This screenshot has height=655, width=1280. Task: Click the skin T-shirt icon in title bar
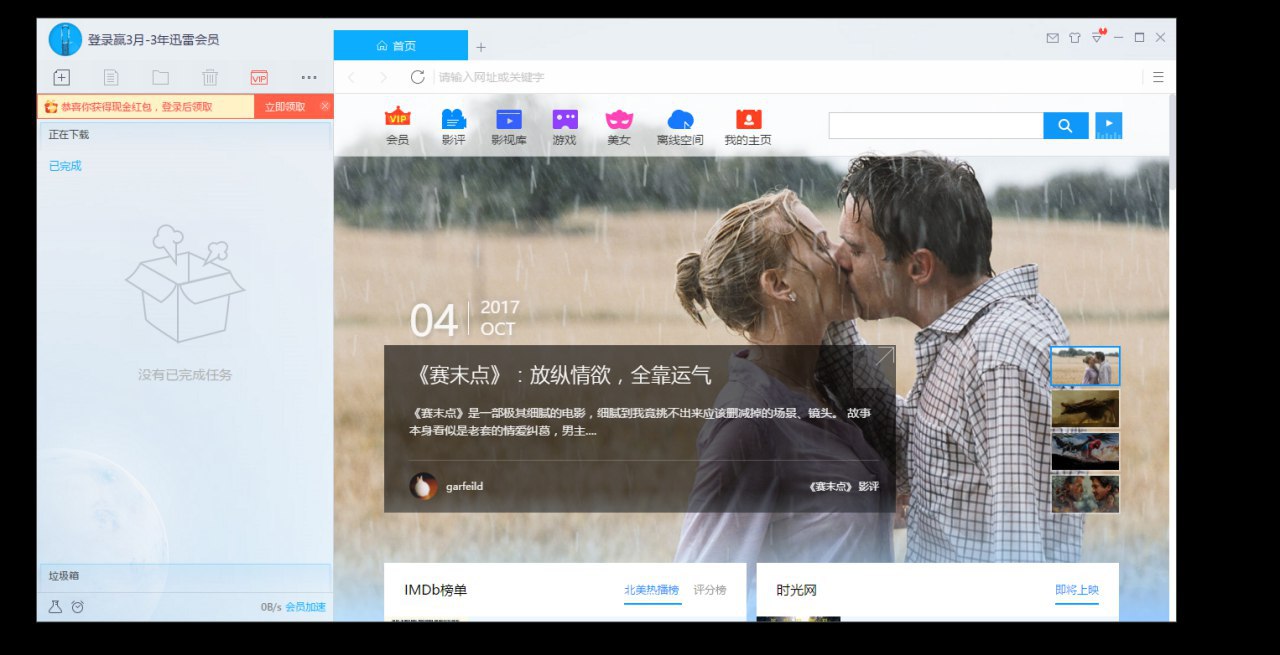(1075, 38)
